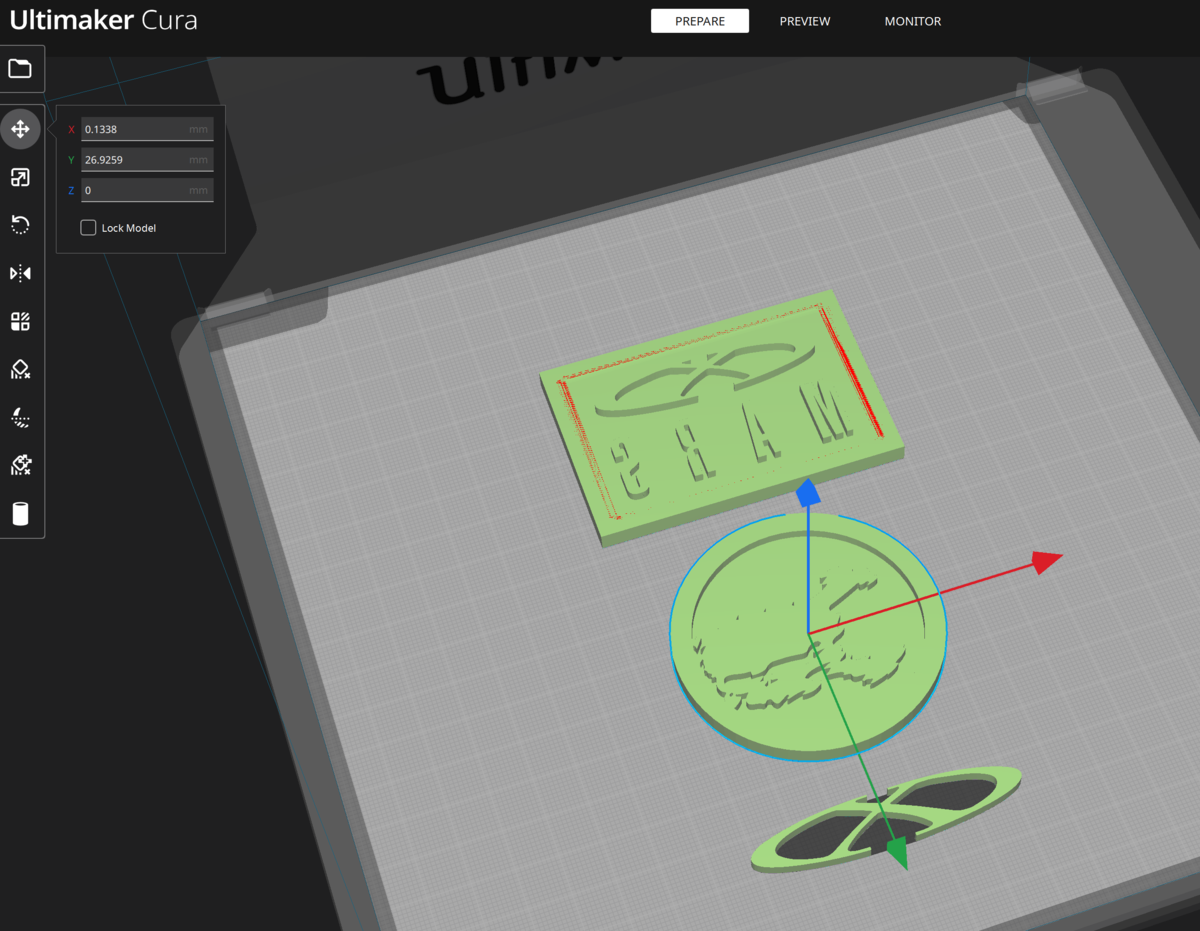Image resolution: width=1200 pixels, height=931 pixels.
Task: Open a file with the folder icon
Action: tap(20, 69)
